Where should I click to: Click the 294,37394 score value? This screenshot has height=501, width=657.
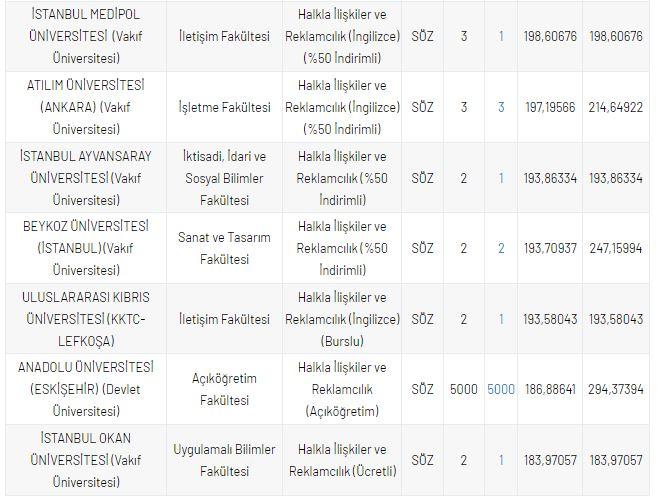click(x=616, y=389)
